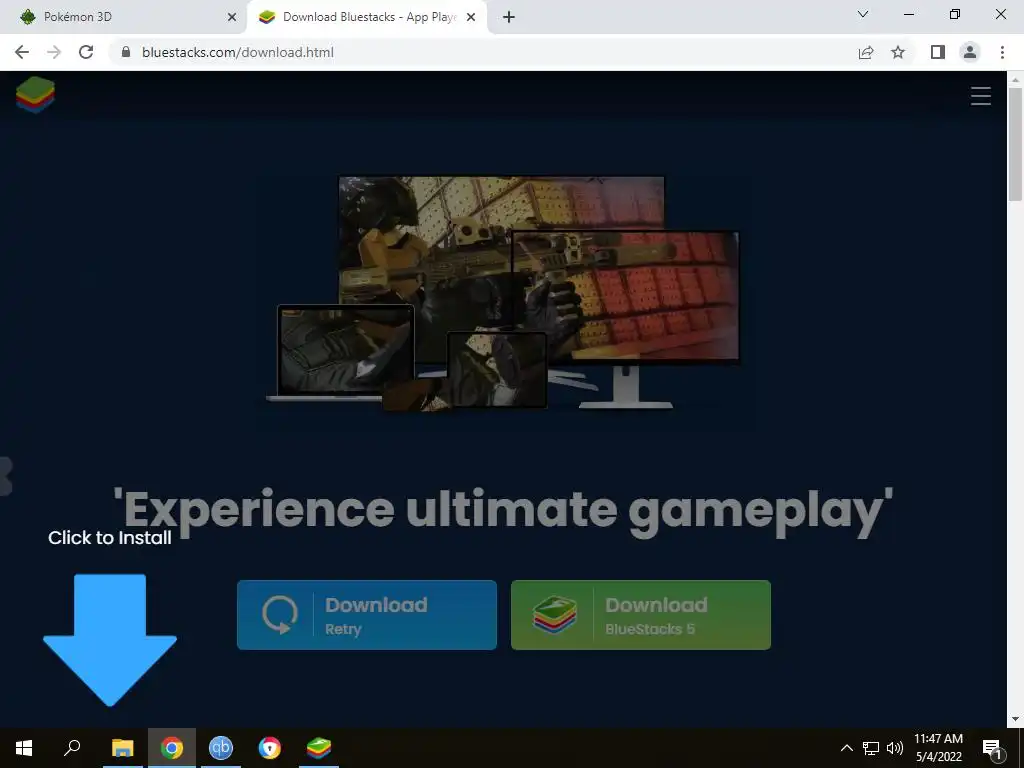This screenshot has width=1024, height=768.
Task: Share this page using share icon
Action: [866, 52]
